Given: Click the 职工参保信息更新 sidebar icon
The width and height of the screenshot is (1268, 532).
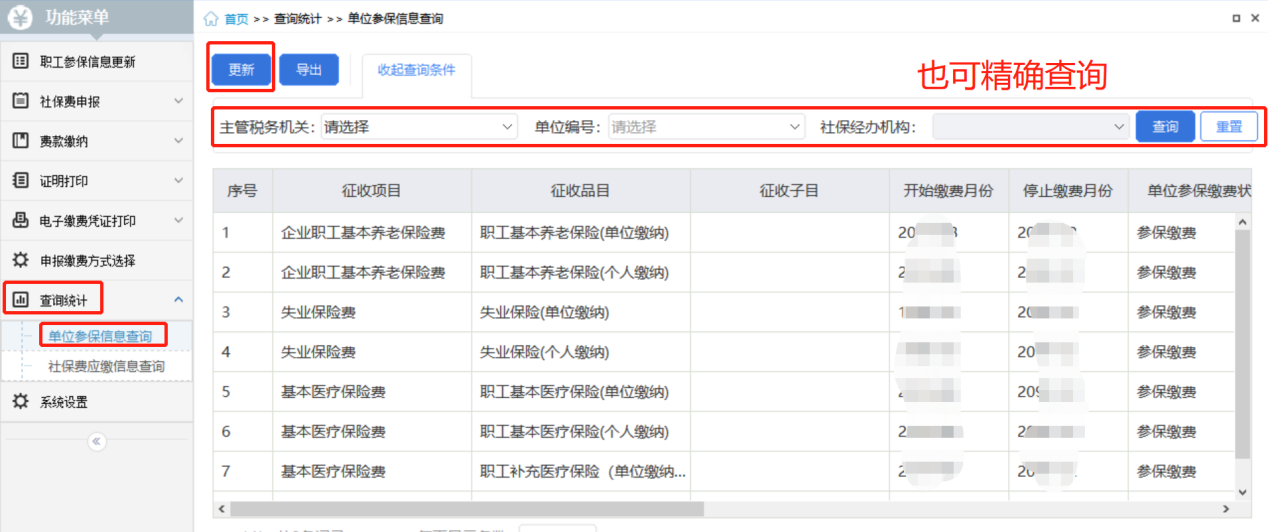Looking at the screenshot, I should point(20,61).
